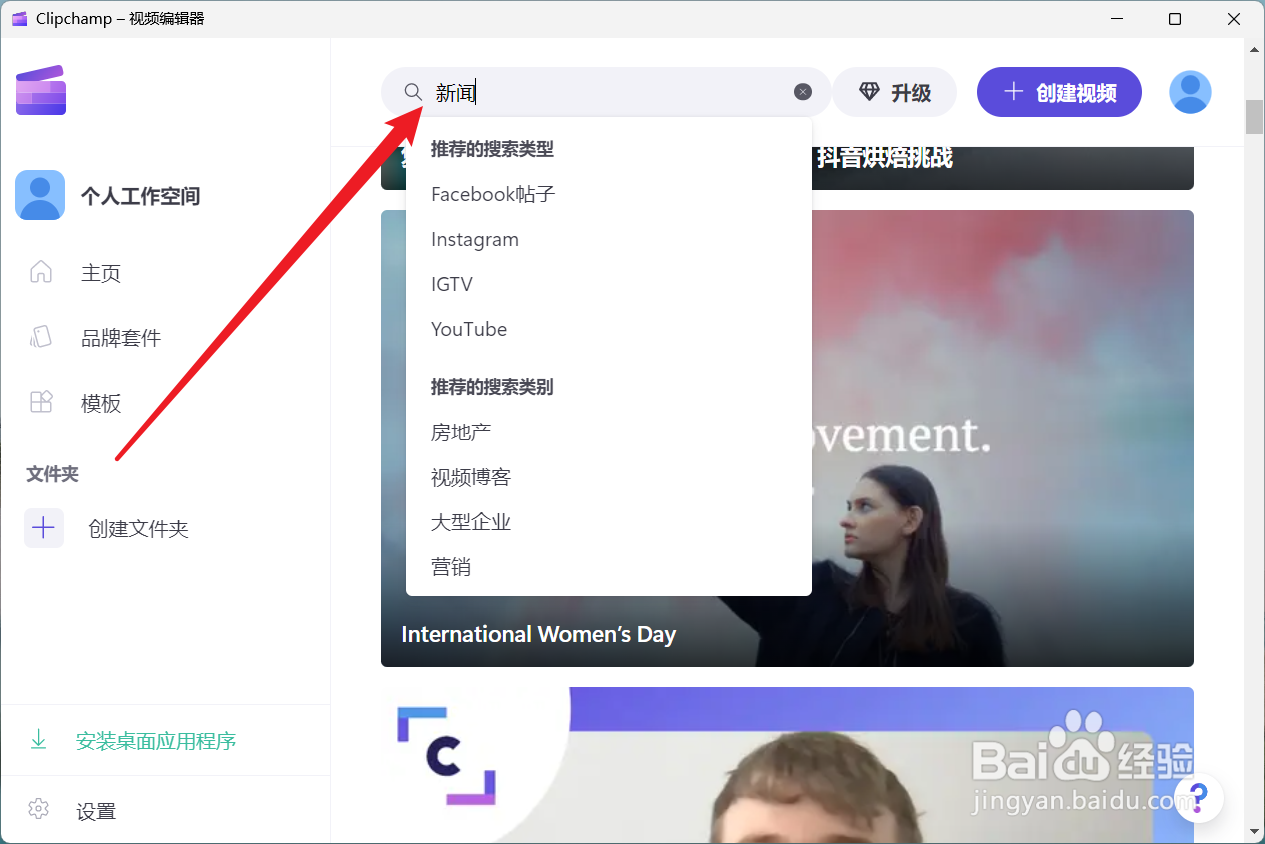Click the 创建视频 button
Screen dimensions: 1265x844
pyautogui.click(x=1059, y=92)
